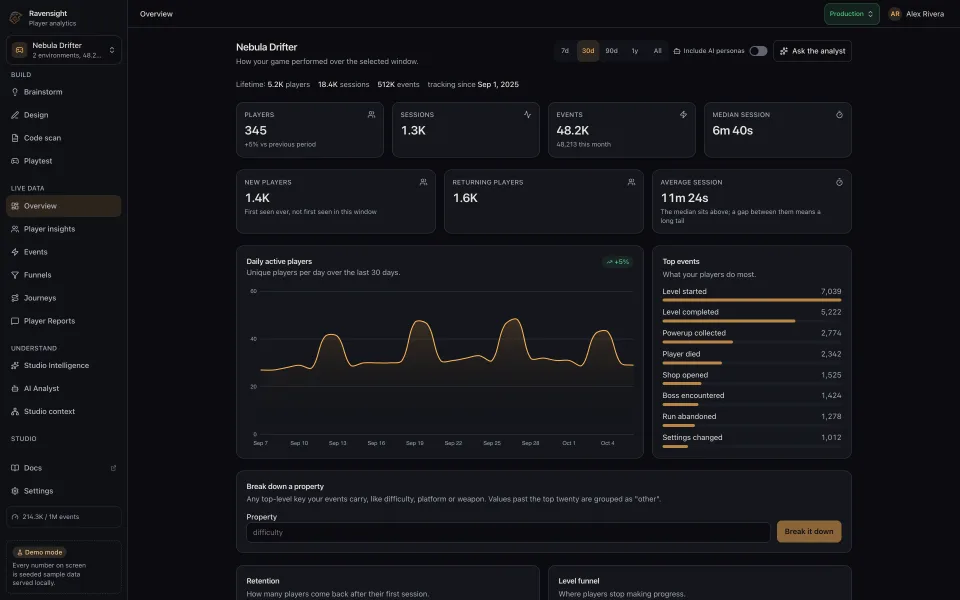
Task: Click the Powerup collected progress bar
Action: [752, 342]
